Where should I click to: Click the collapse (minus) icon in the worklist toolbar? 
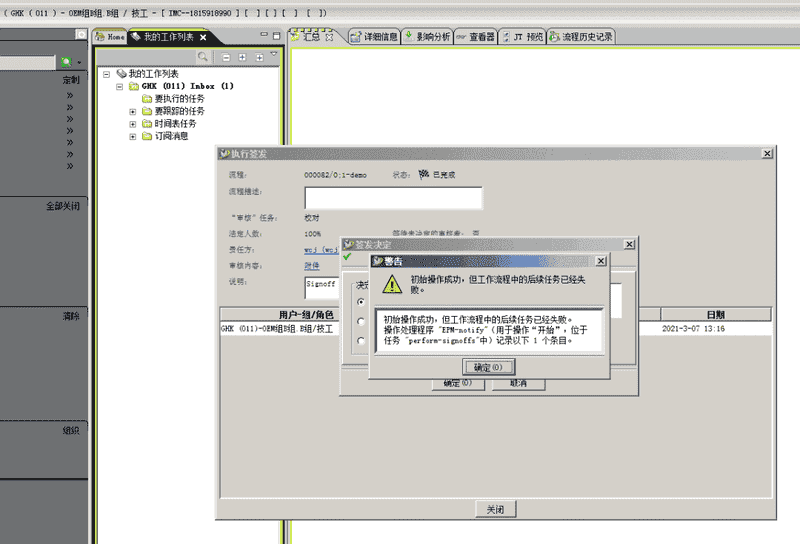pyautogui.click(x=226, y=57)
